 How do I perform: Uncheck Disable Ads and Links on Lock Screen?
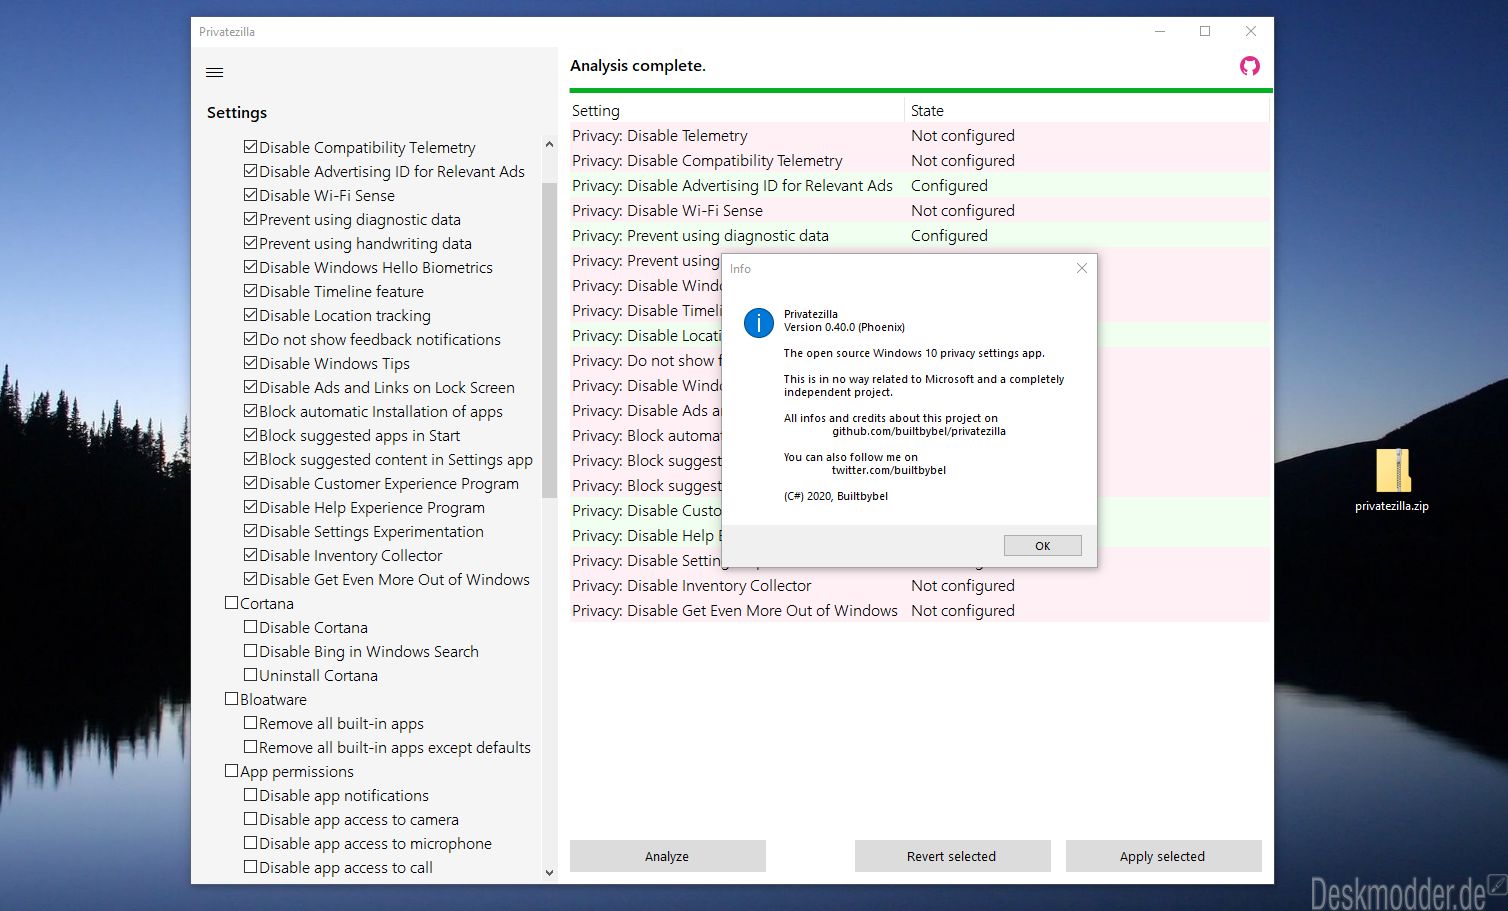pos(251,387)
